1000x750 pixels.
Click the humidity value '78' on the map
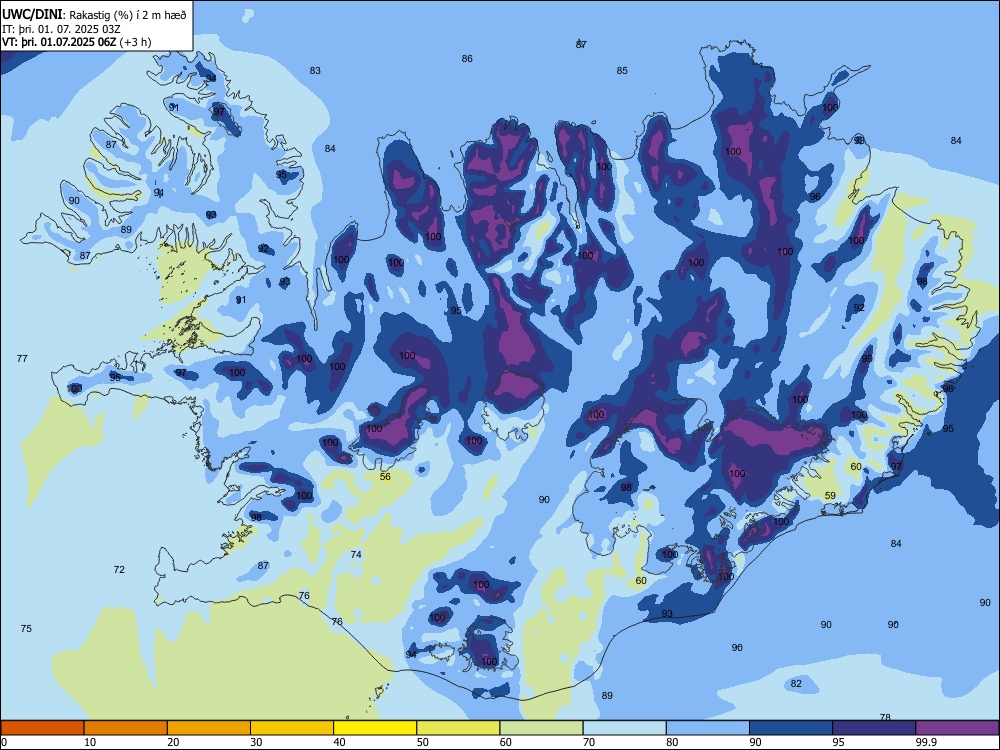[x=885, y=717]
